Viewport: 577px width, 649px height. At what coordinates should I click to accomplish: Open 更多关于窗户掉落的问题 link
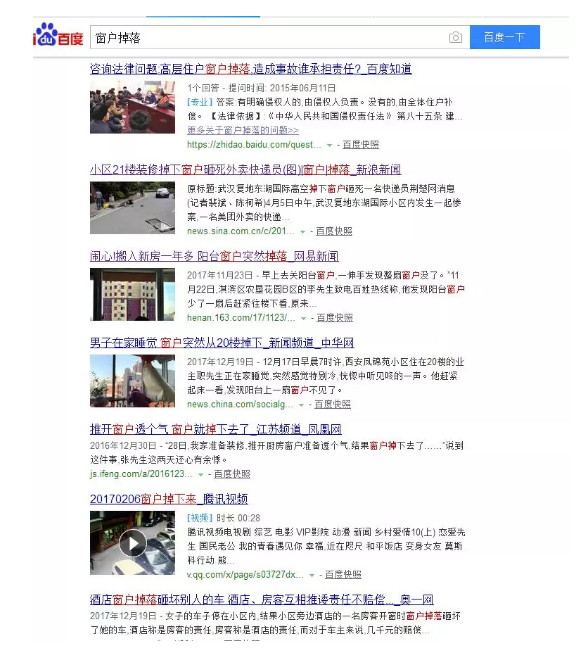tap(243, 130)
